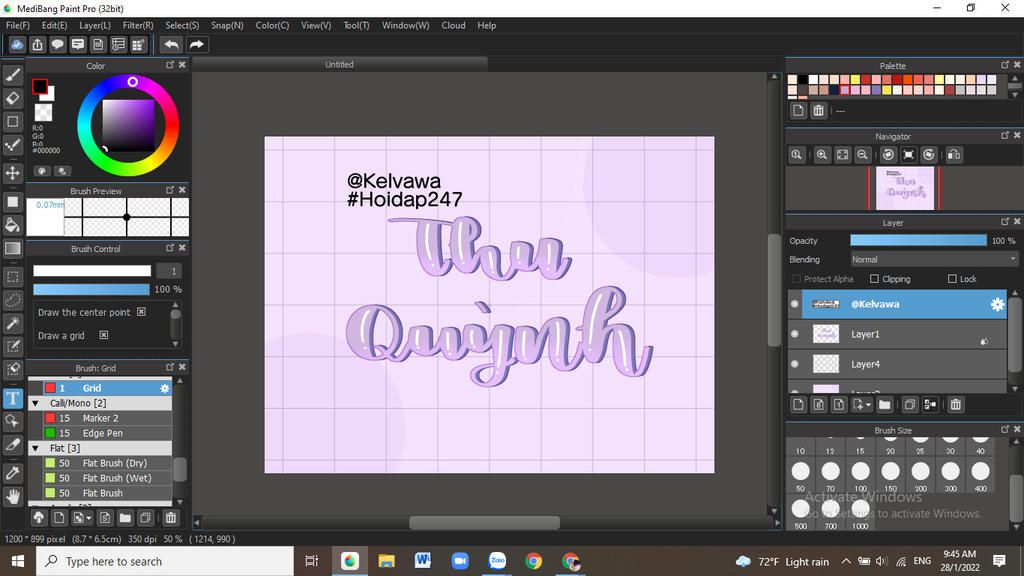
Task: Click the Zoom Out icon in Navigator
Action: pos(862,155)
